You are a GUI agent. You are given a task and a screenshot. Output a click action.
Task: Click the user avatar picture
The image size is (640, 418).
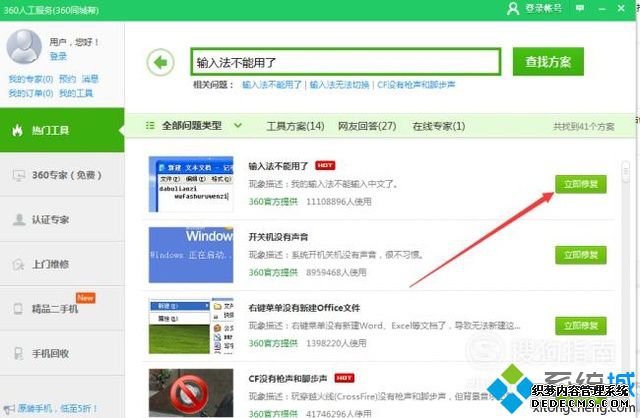pos(24,46)
